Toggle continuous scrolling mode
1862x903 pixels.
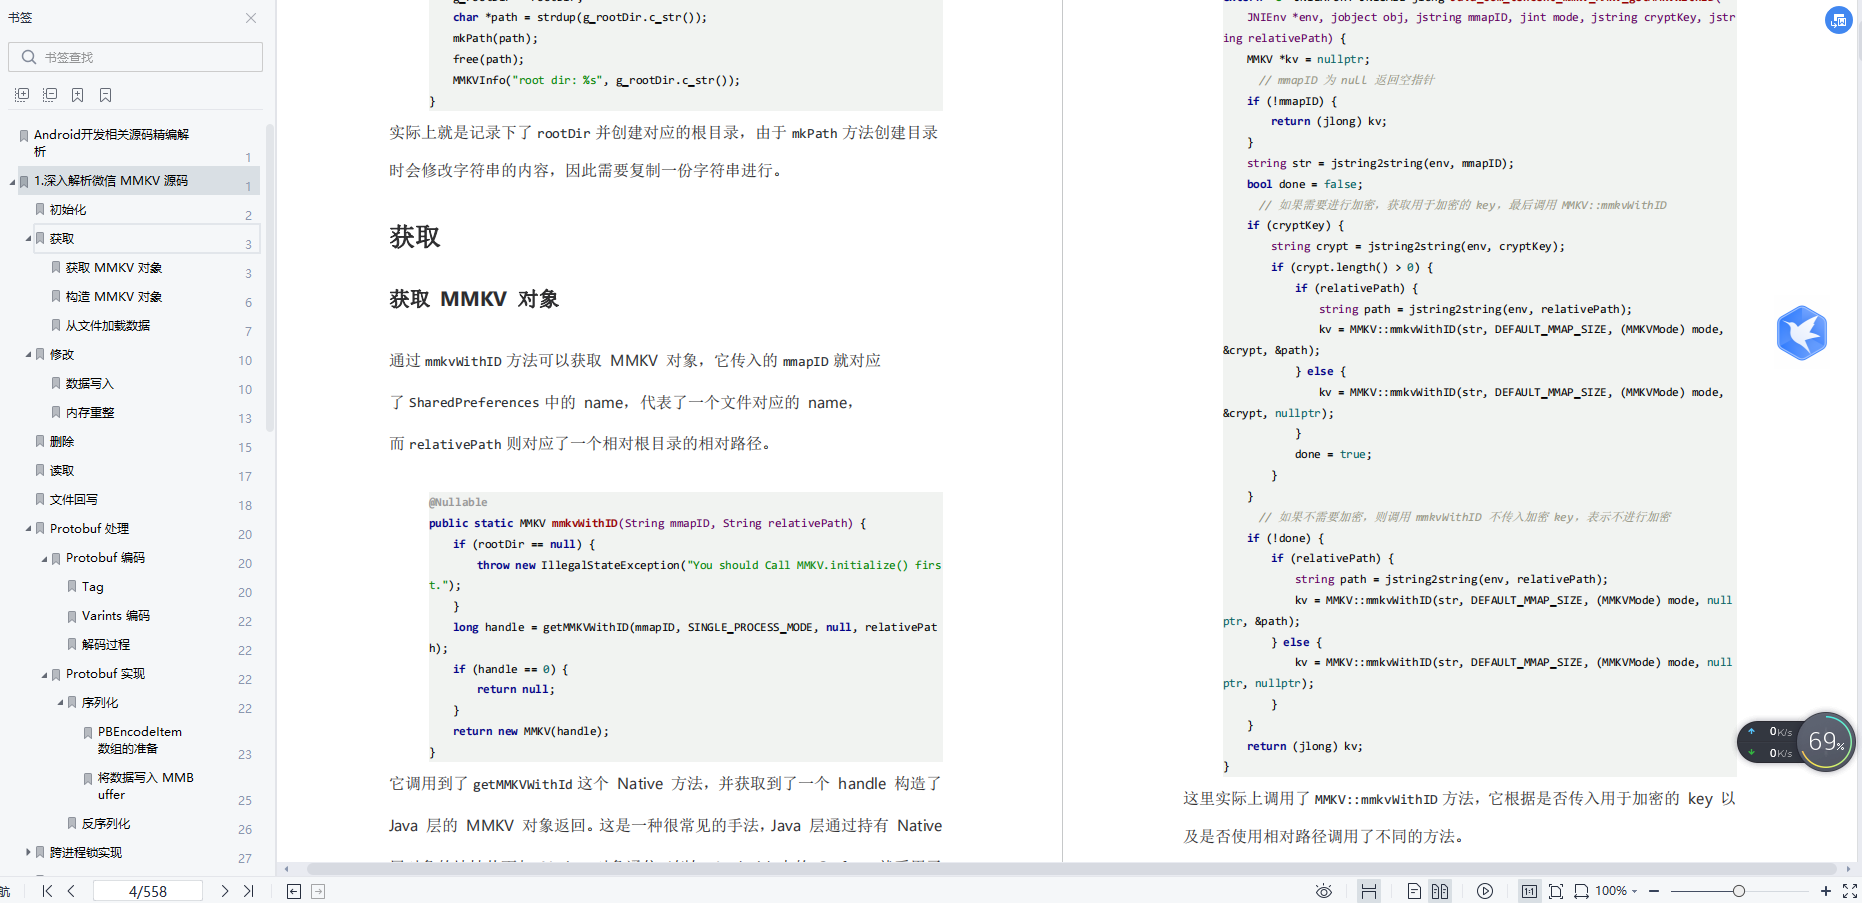coord(1369,891)
